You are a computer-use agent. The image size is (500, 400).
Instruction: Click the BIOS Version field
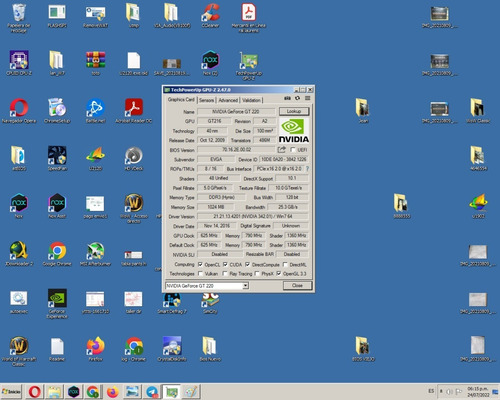(x=237, y=150)
